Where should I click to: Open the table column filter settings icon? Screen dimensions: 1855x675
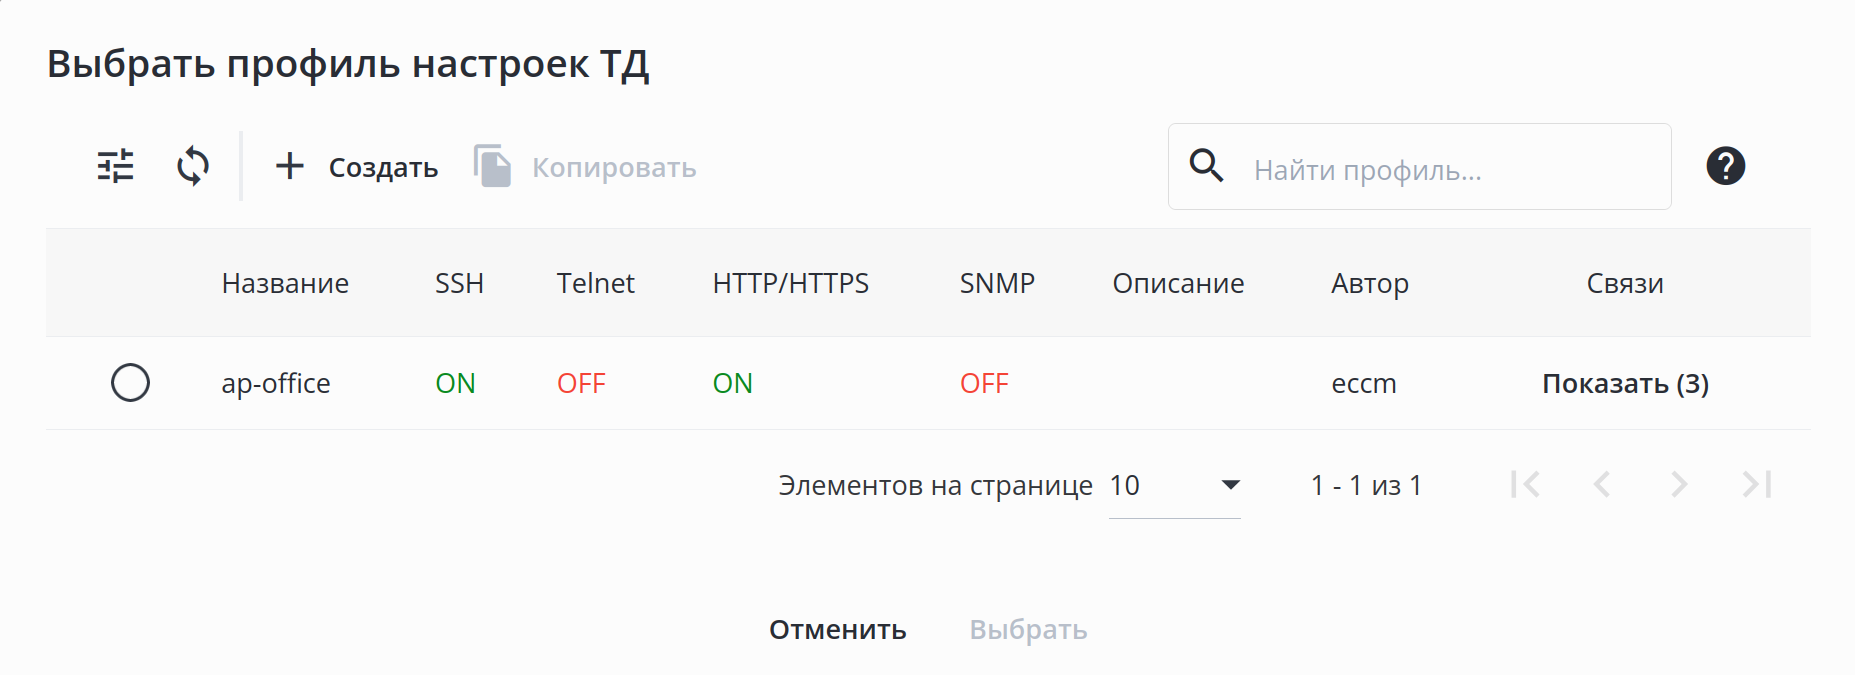pos(115,166)
